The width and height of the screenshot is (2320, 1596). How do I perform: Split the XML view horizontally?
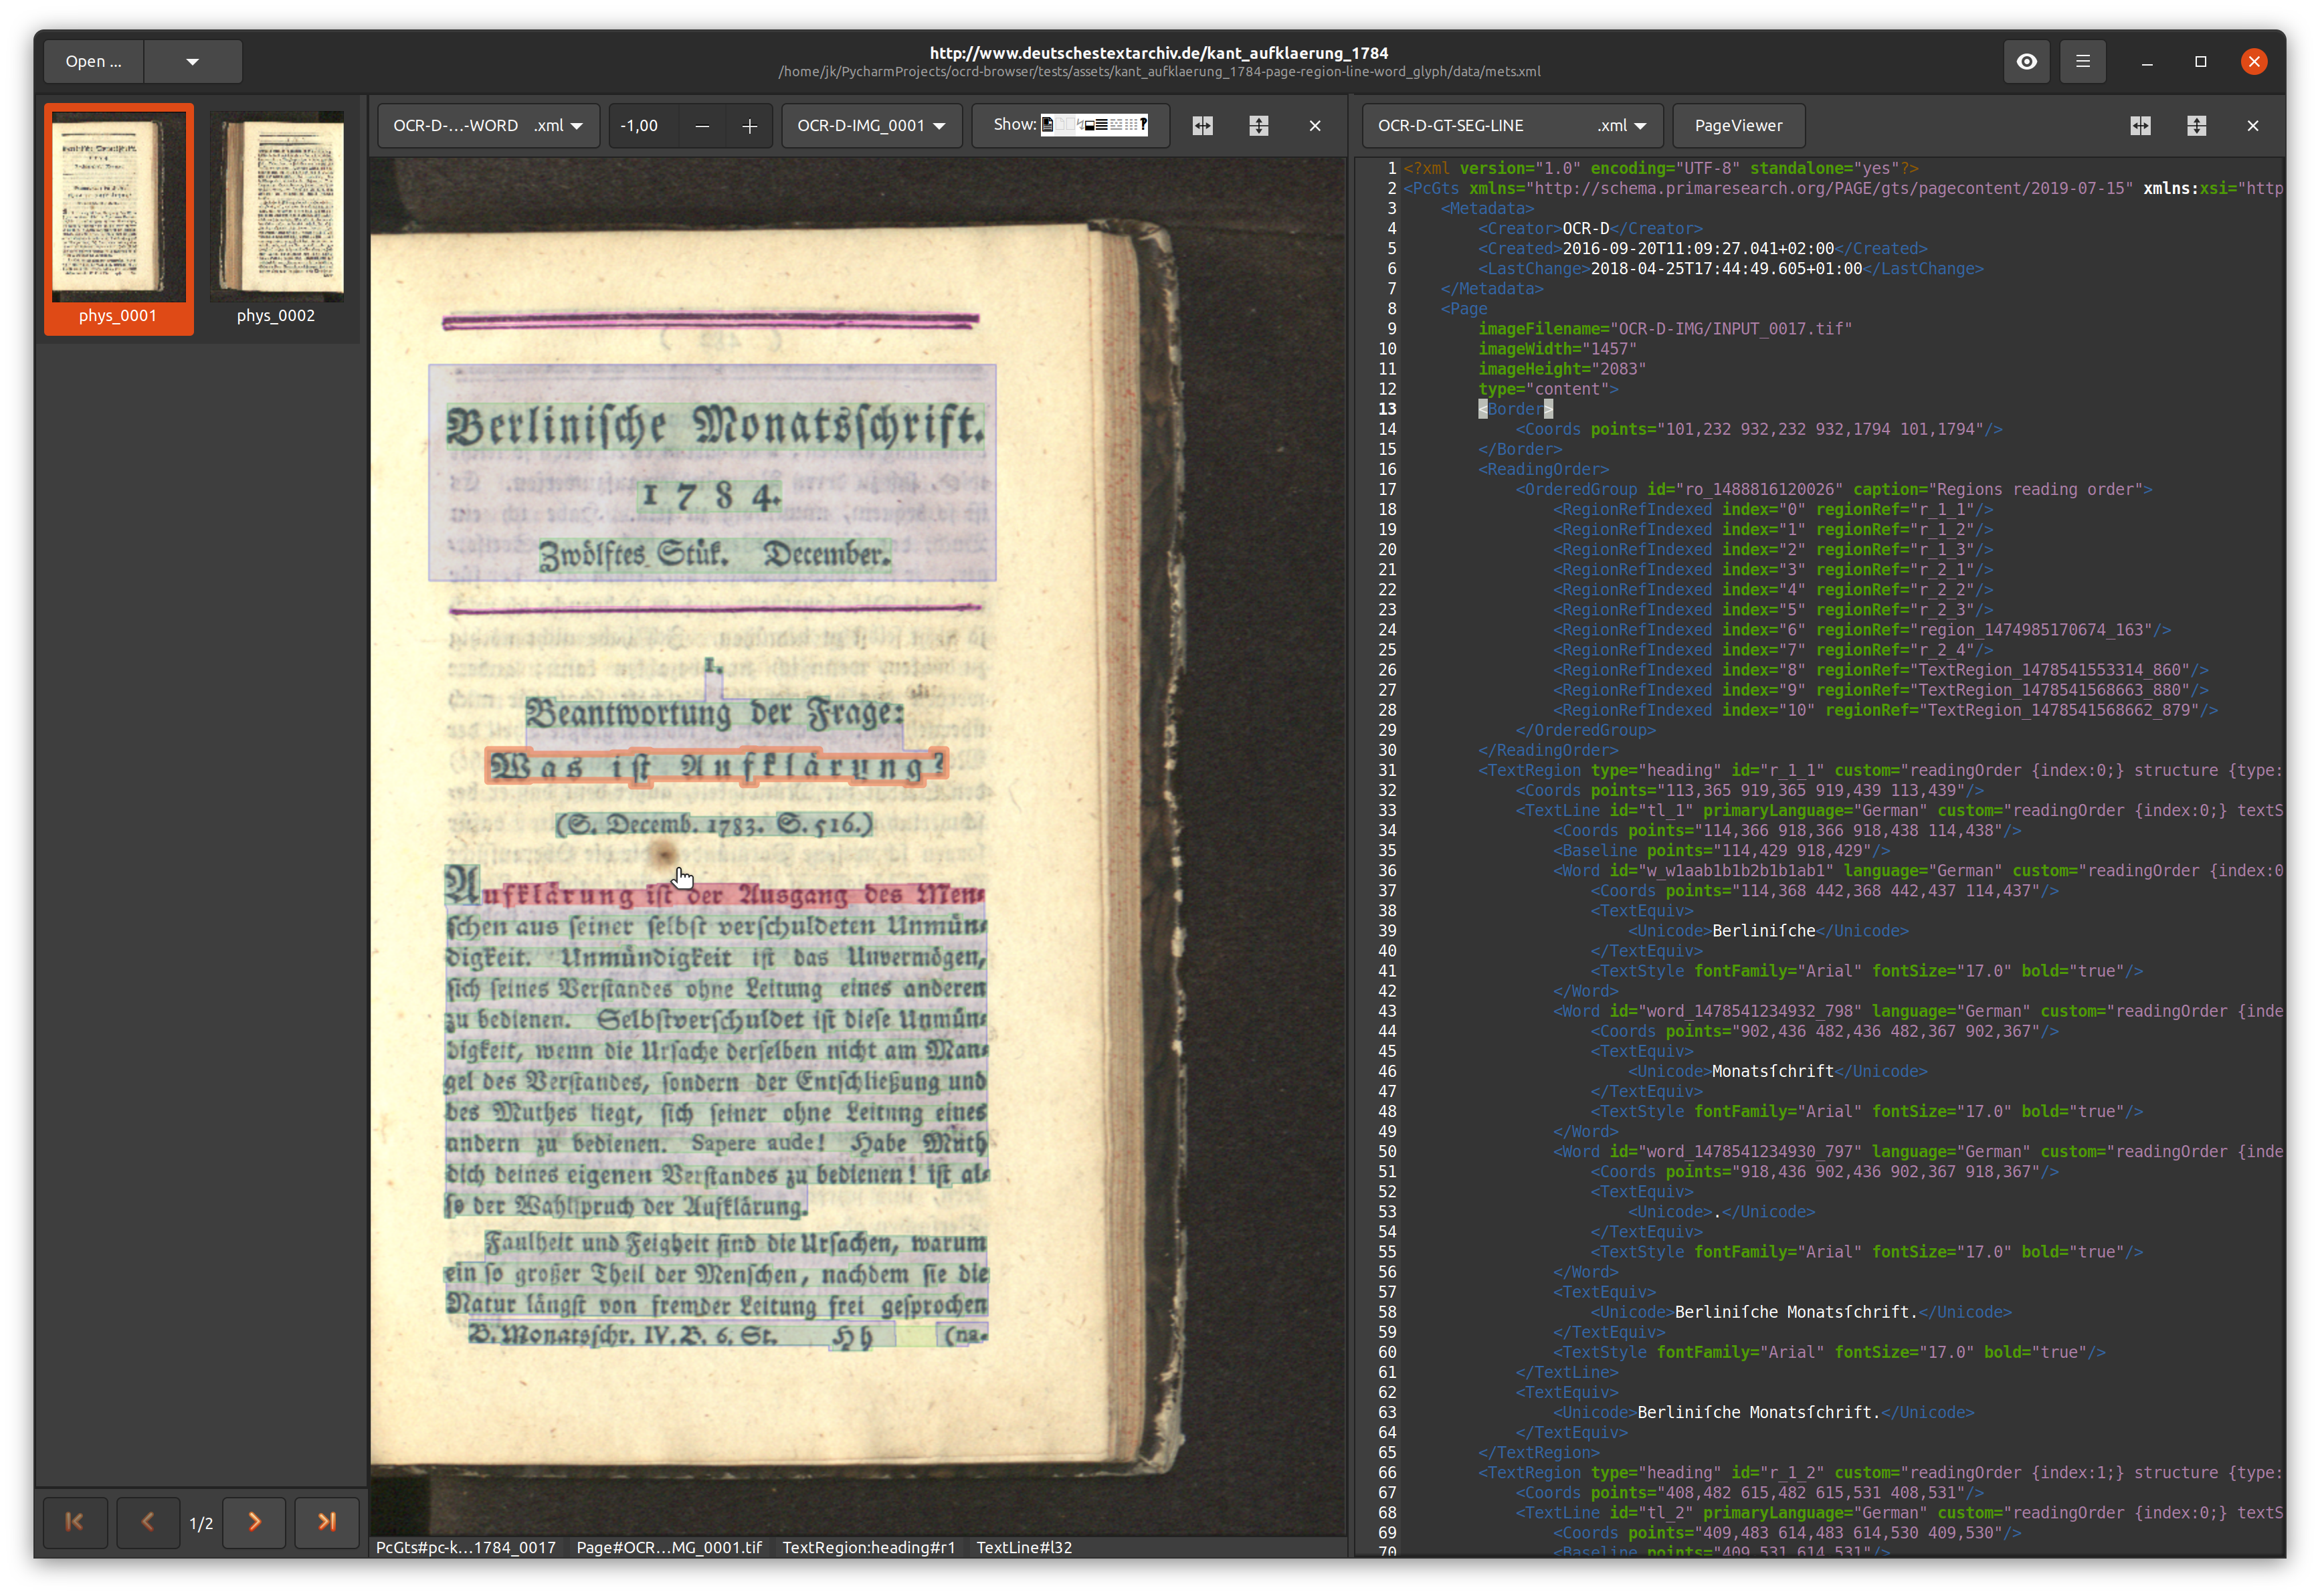click(x=2140, y=126)
